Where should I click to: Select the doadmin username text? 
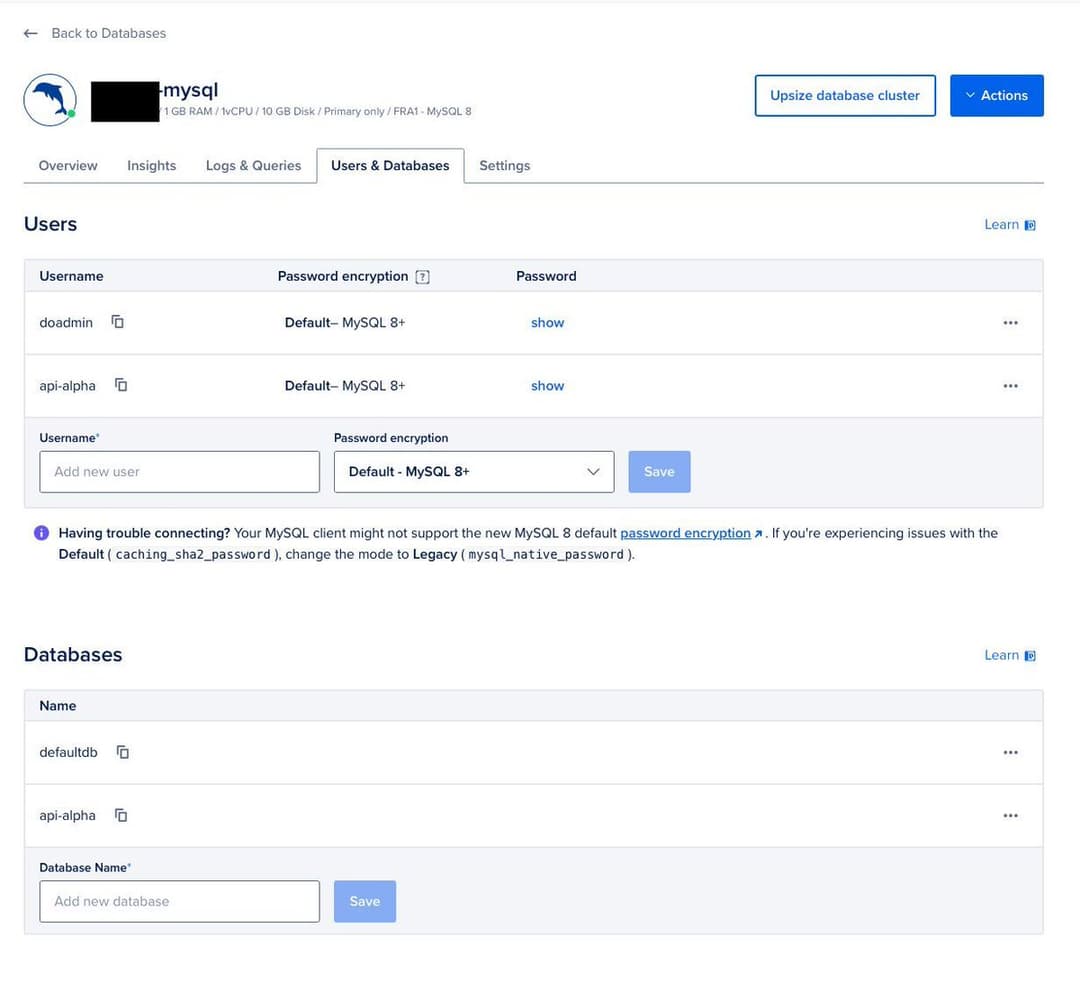point(66,322)
